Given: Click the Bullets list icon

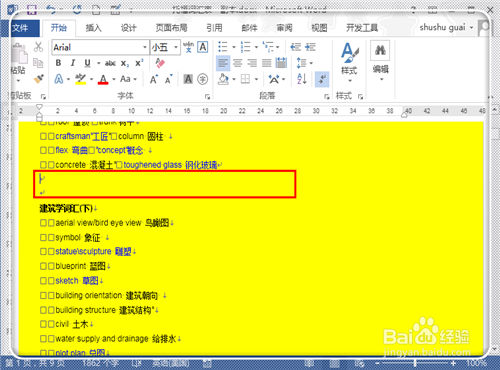Looking at the screenshot, I should click(x=223, y=47).
